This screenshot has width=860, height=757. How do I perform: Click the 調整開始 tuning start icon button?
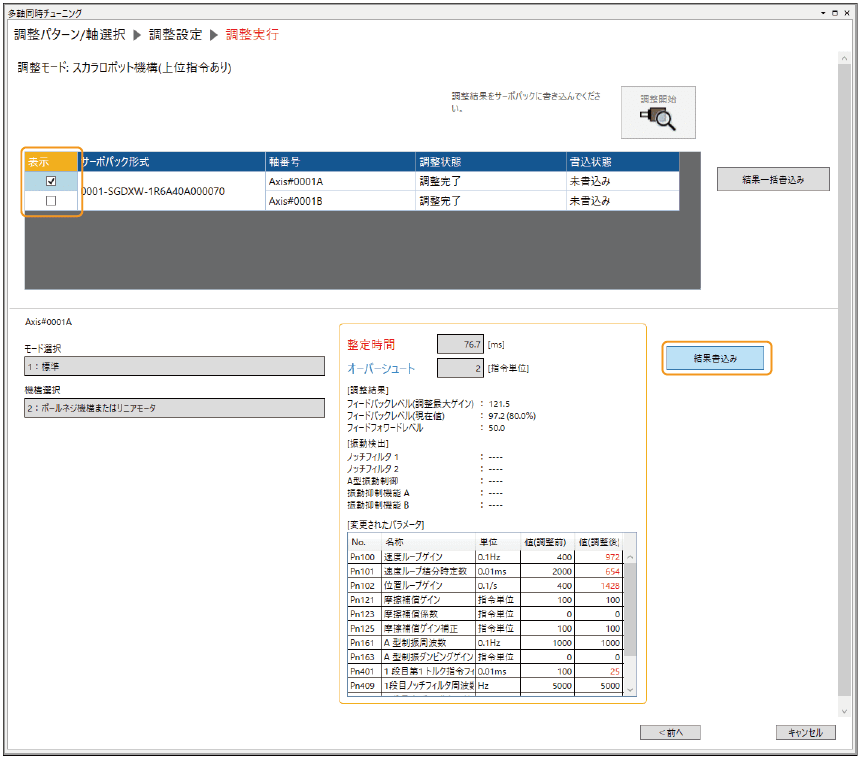(657, 112)
